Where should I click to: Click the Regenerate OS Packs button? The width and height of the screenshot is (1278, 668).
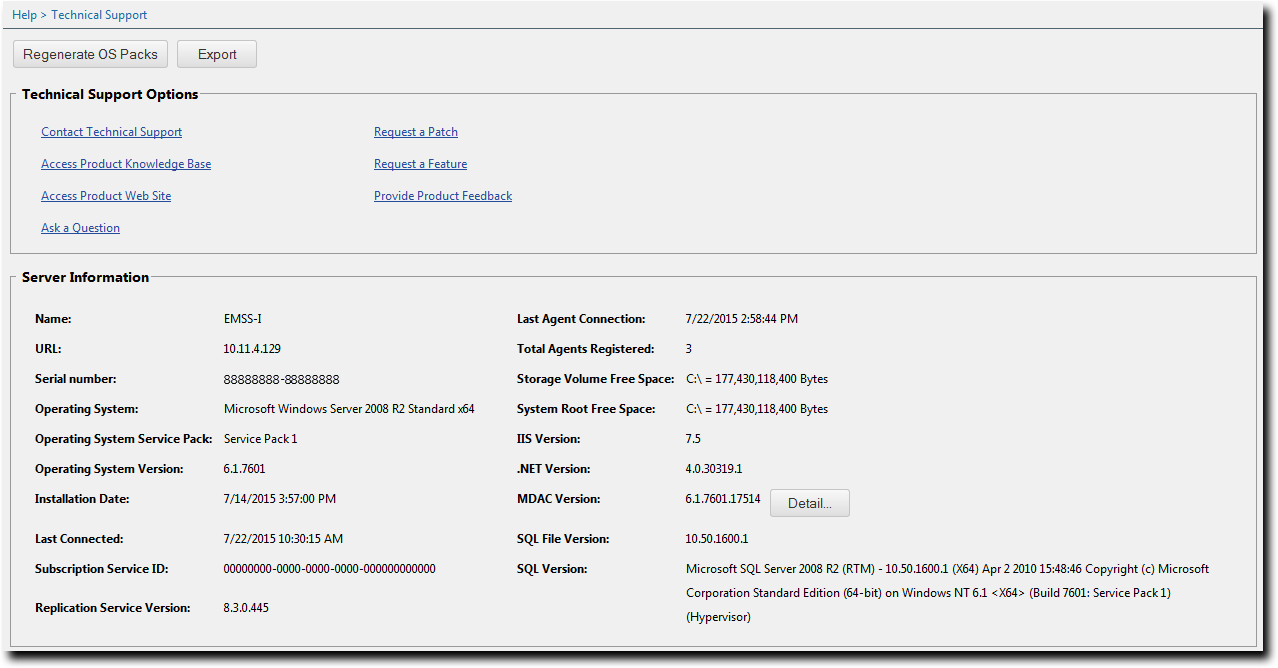point(90,54)
